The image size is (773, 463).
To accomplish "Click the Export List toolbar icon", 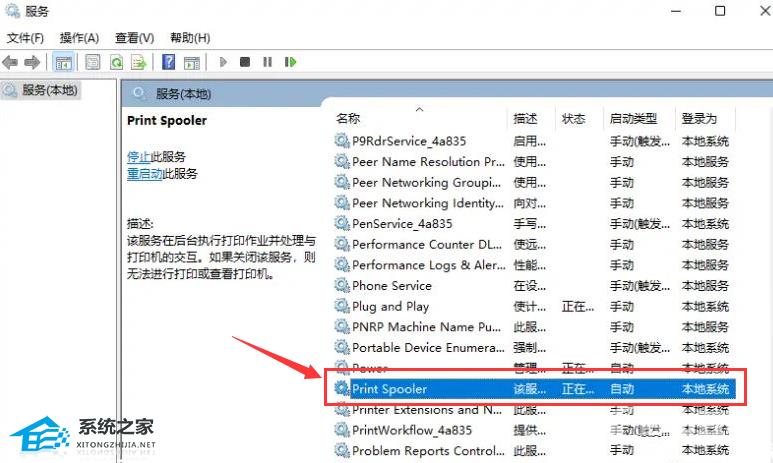I will click(x=139, y=62).
